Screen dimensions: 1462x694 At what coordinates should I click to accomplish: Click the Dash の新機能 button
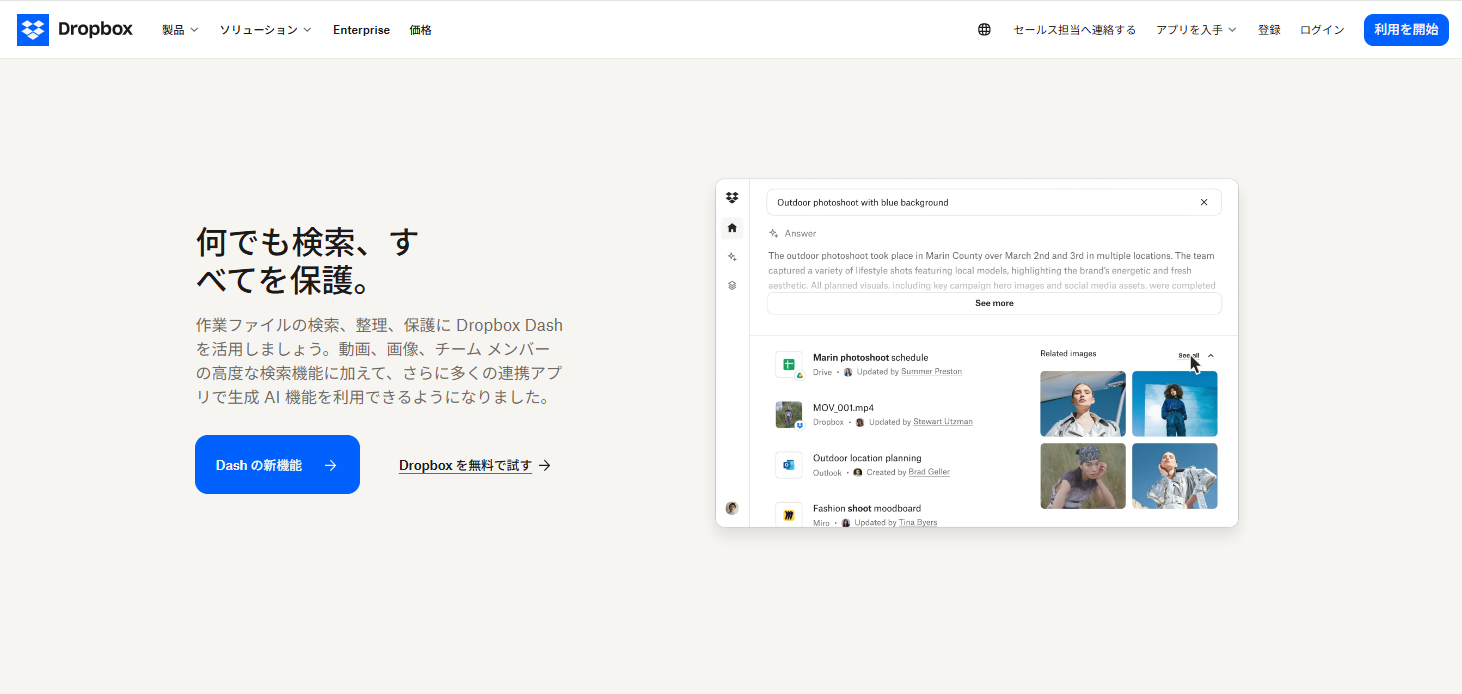[277, 465]
